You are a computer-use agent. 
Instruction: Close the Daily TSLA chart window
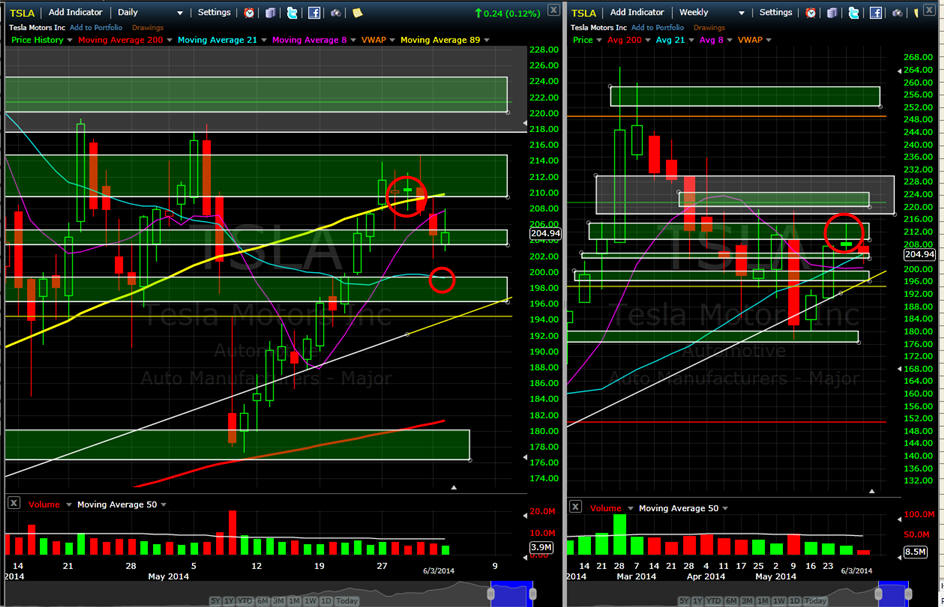tap(553, 9)
